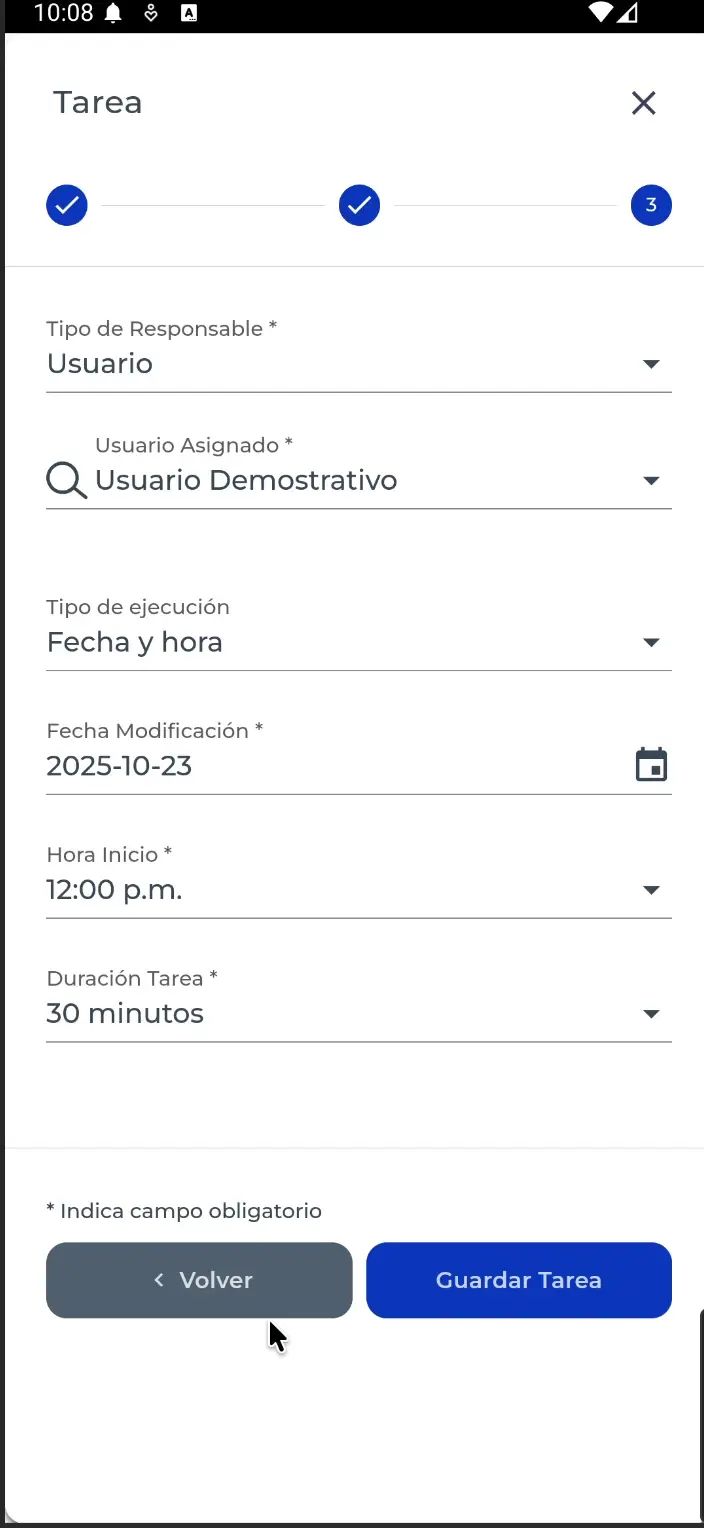This screenshot has width=704, height=1528.
Task: Expand the Usuario Asignado dropdown
Action: coord(651,480)
